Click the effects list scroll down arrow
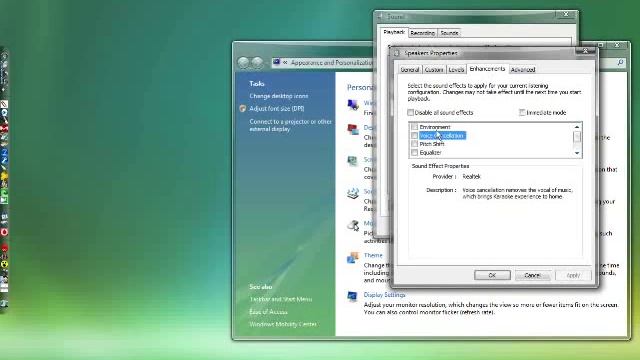This screenshot has height=360, width=640. 577,153
